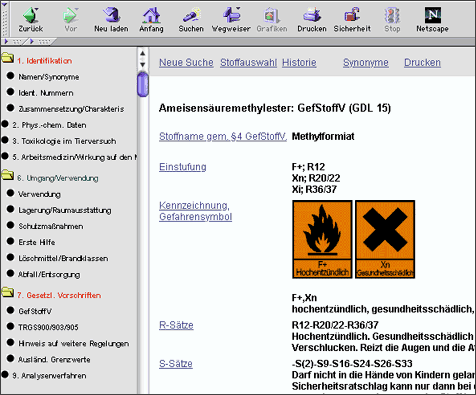Open the Historie link
The image size is (476, 395).
(x=299, y=63)
